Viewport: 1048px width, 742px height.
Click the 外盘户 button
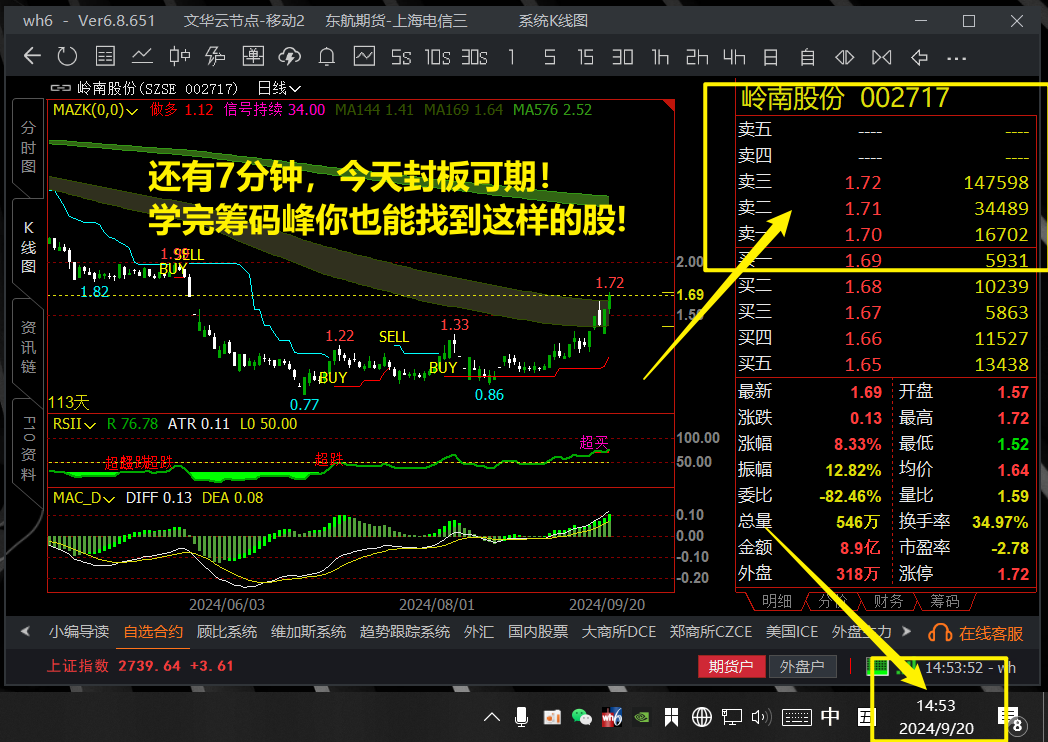tap(802, 666)
